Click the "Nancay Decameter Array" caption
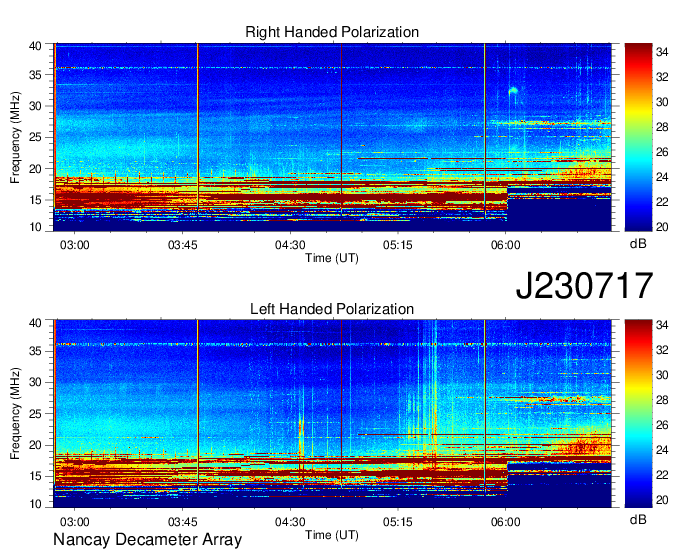Viewport: 680px width, 552px height. (x=147, y=540)
